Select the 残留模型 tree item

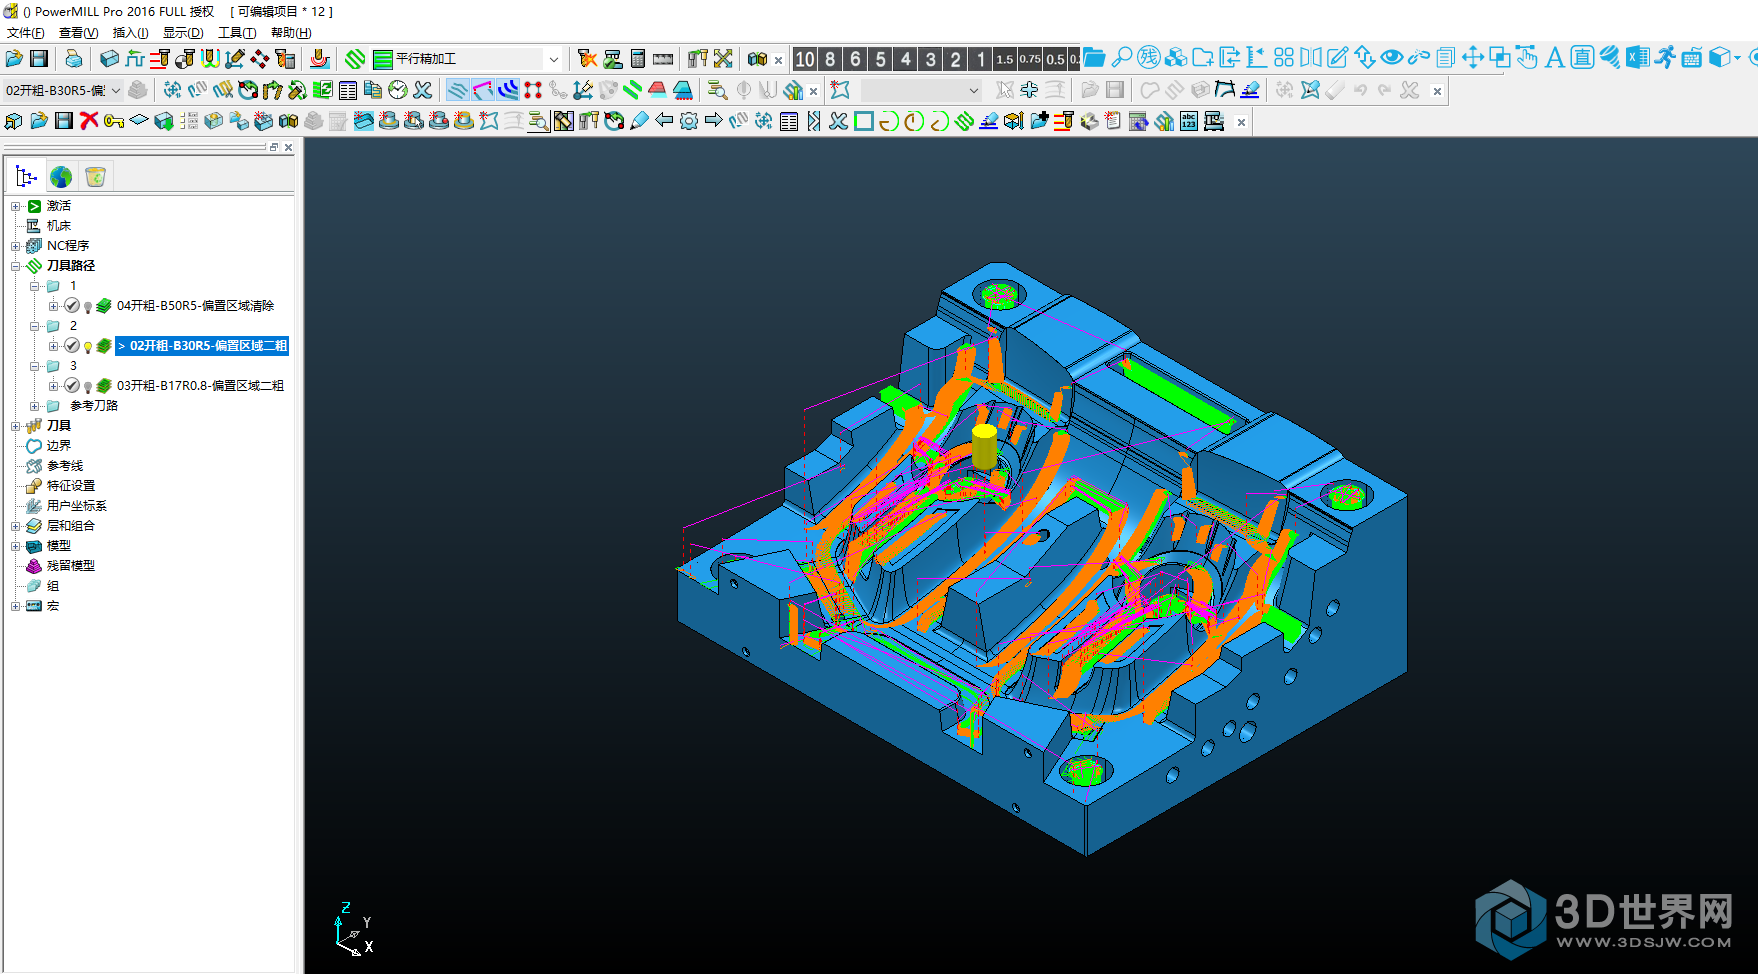(70, 566)
